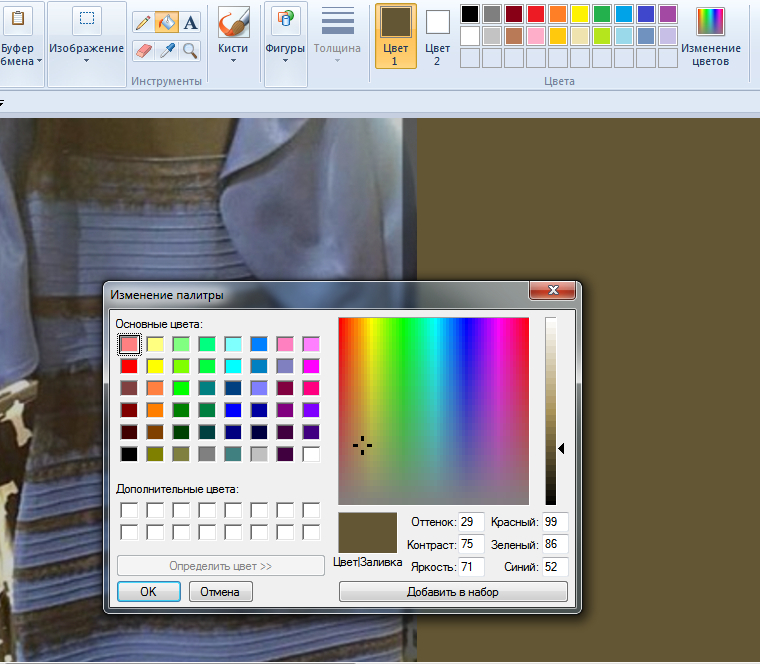
Task: Select the Magnifier tool
Action: click(190, 50)
